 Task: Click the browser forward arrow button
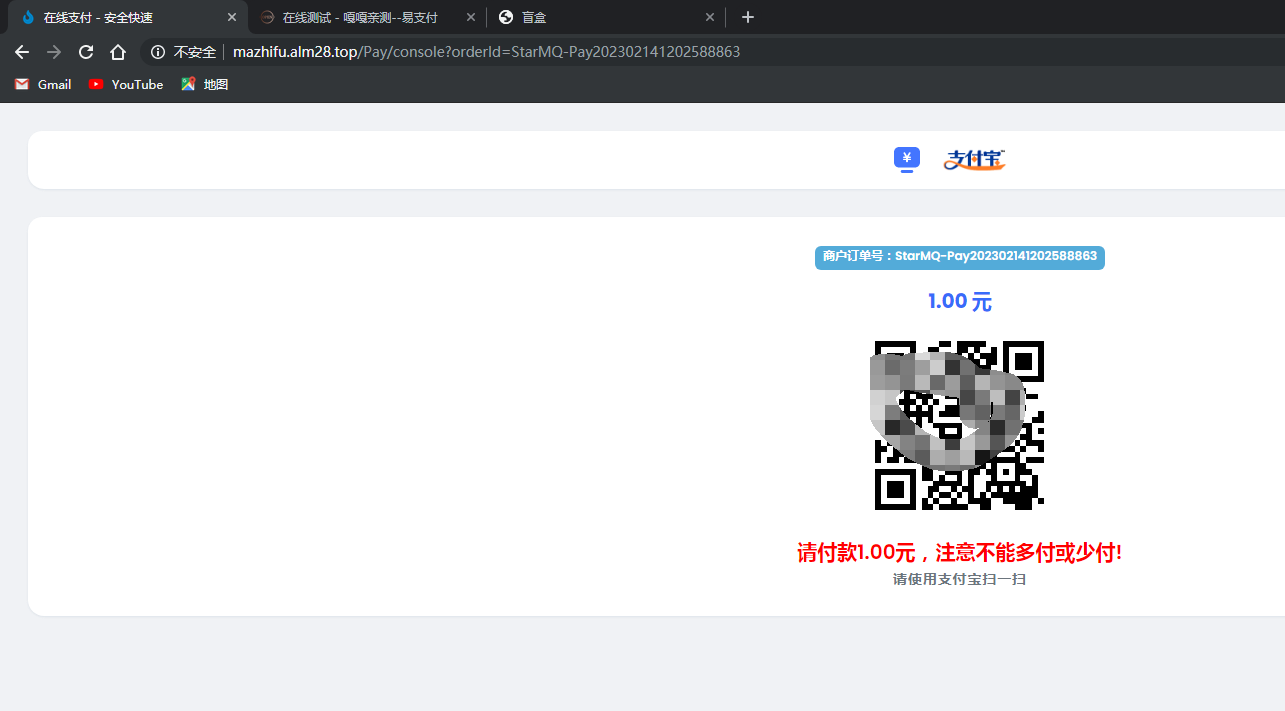pos(54,52)
